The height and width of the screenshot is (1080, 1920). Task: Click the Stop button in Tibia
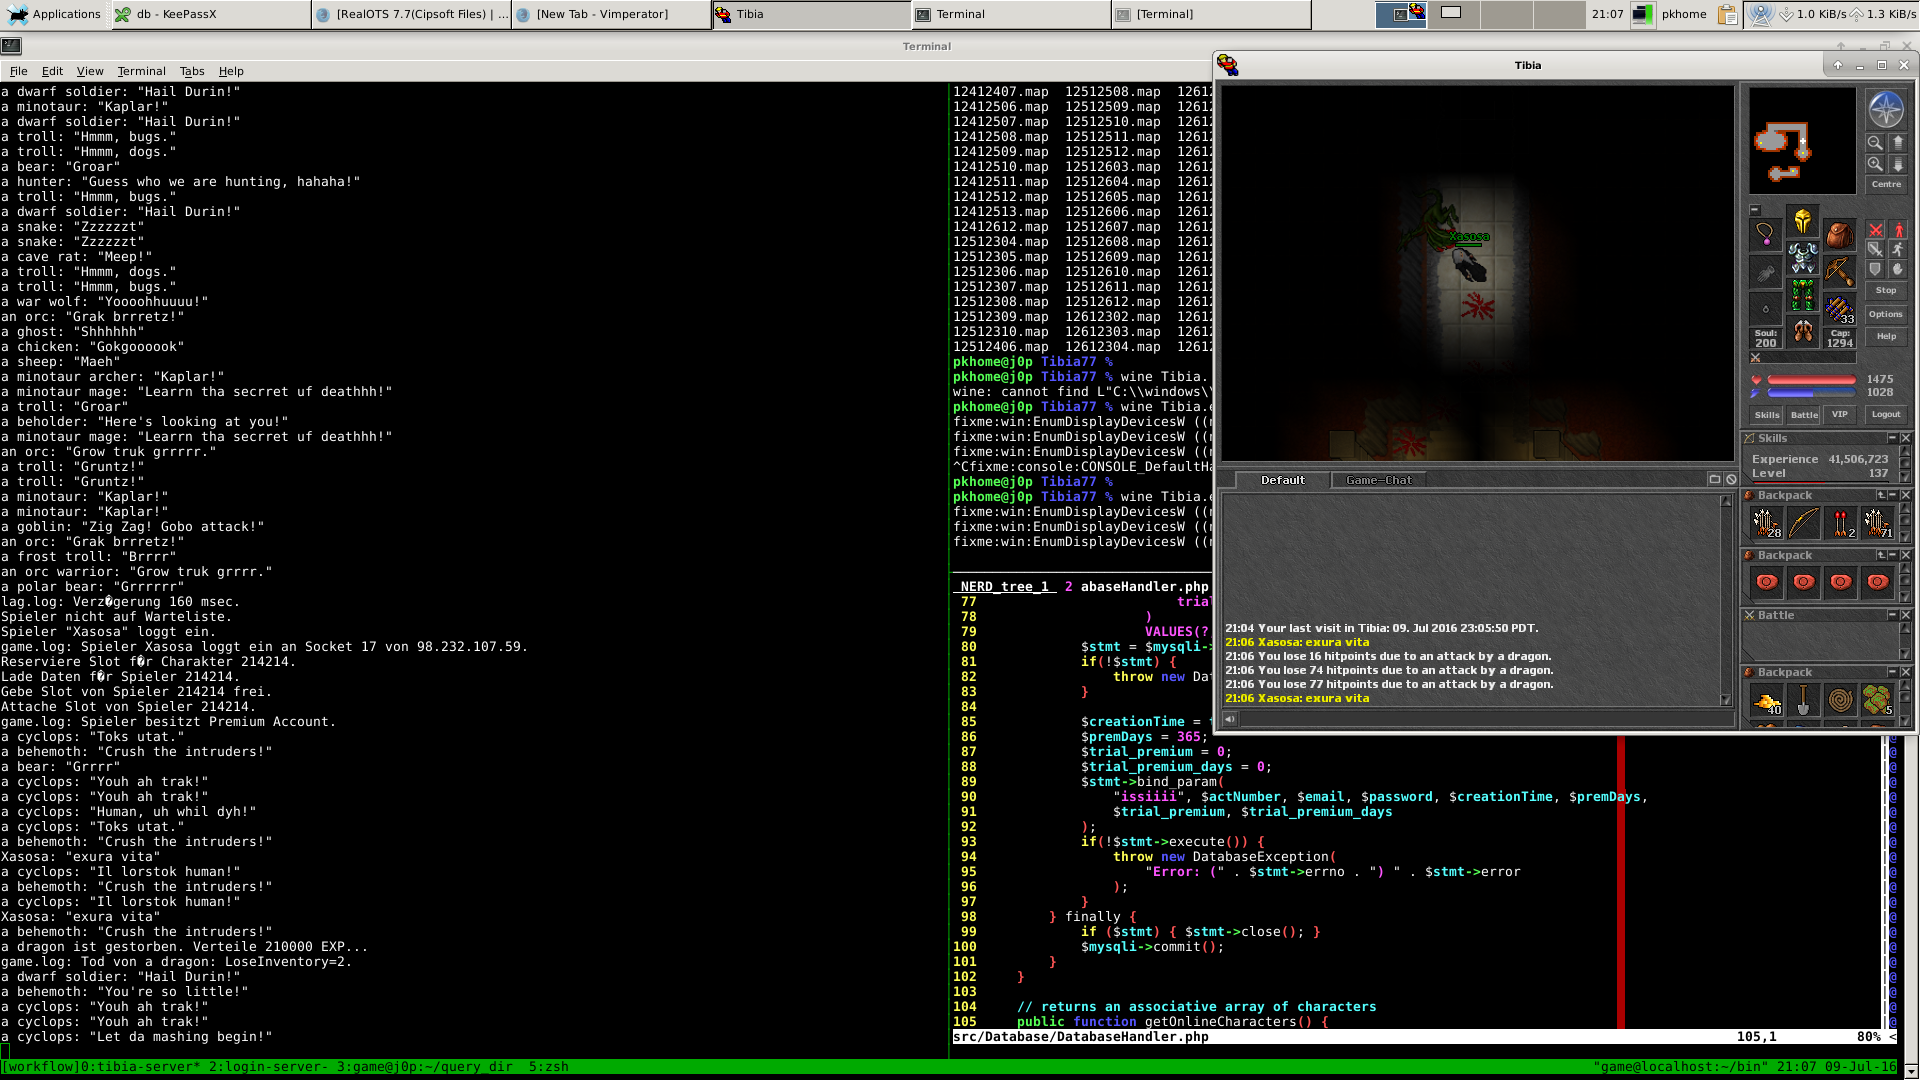[1886, 291]
